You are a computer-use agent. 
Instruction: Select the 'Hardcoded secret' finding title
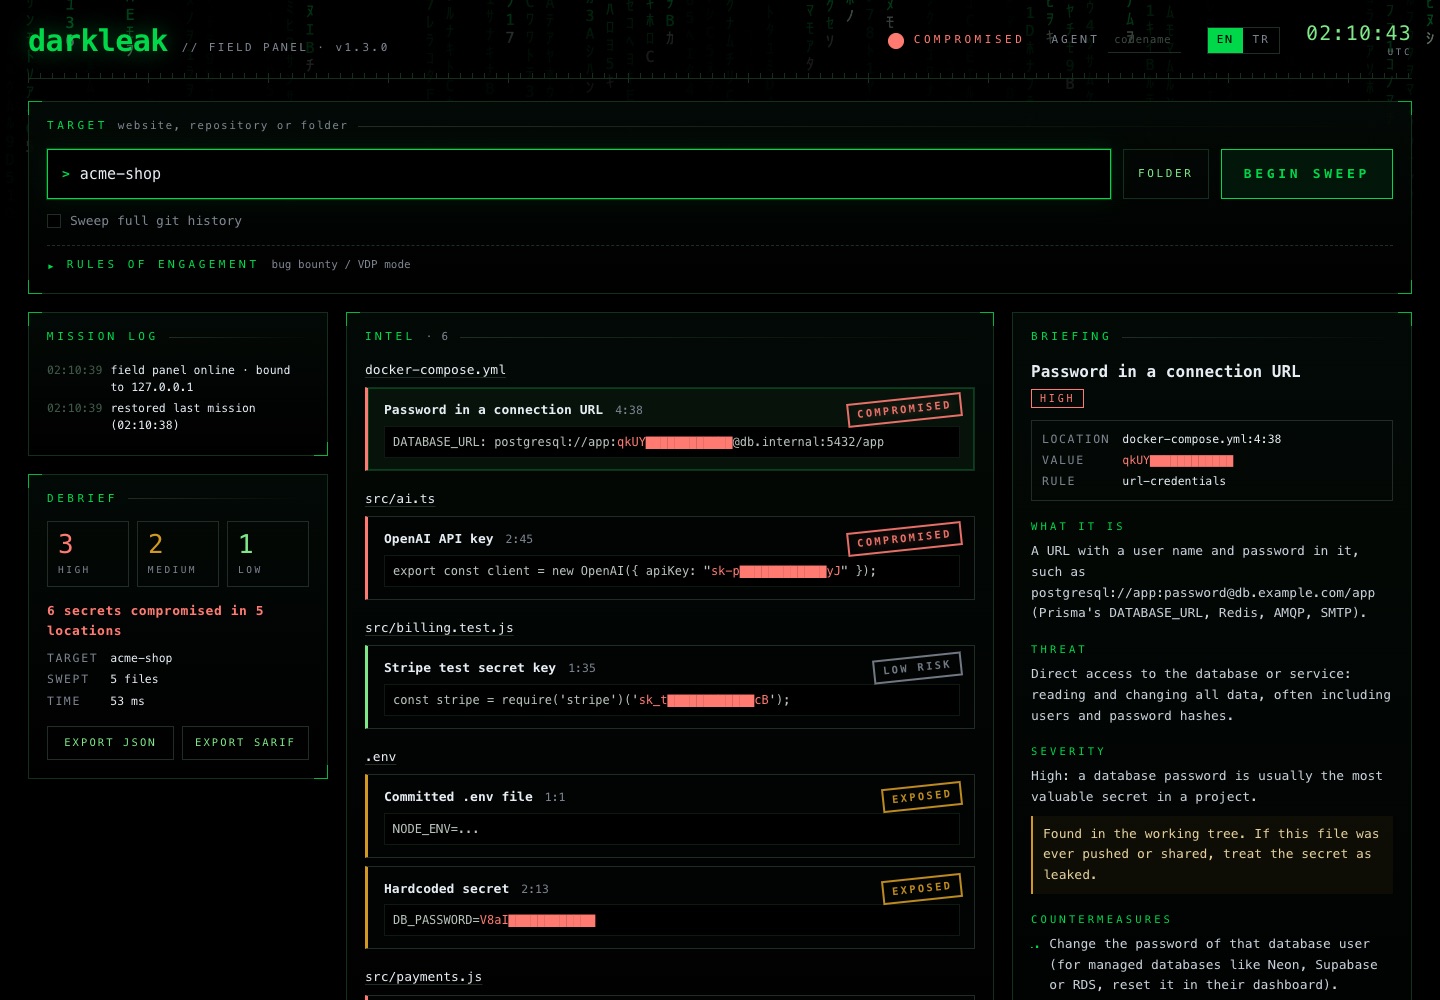coord(446,889)
